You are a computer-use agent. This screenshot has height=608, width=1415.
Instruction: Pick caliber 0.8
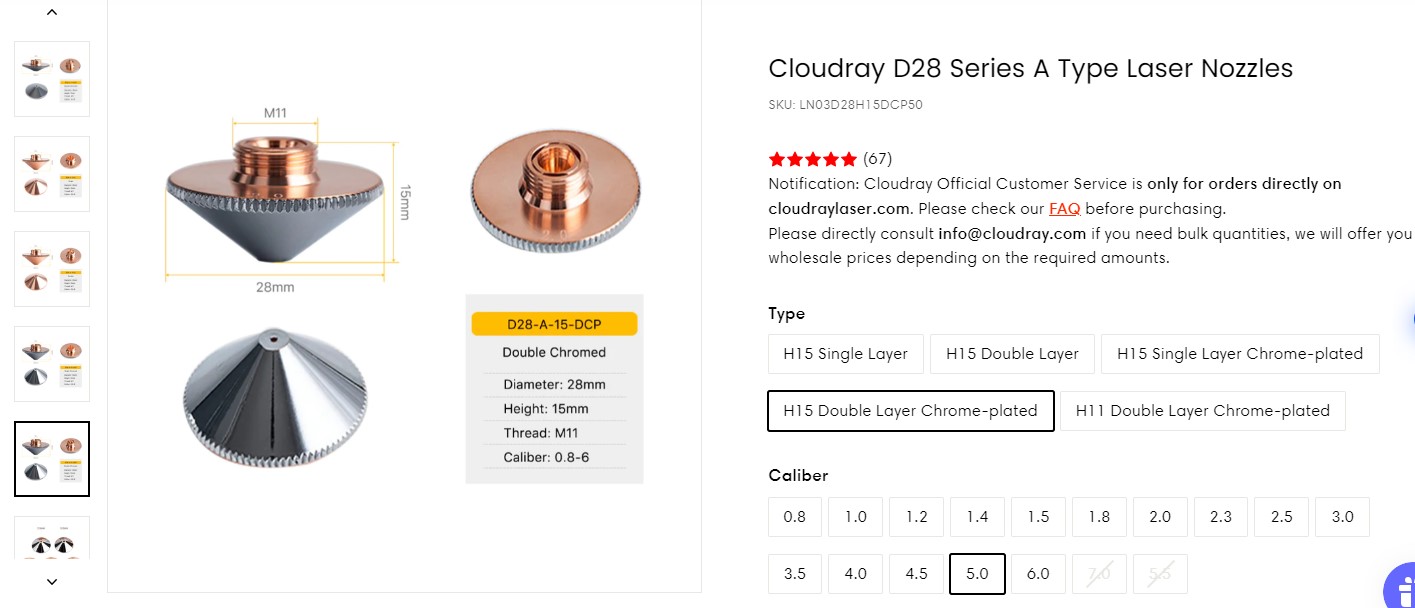coord(795,517)
